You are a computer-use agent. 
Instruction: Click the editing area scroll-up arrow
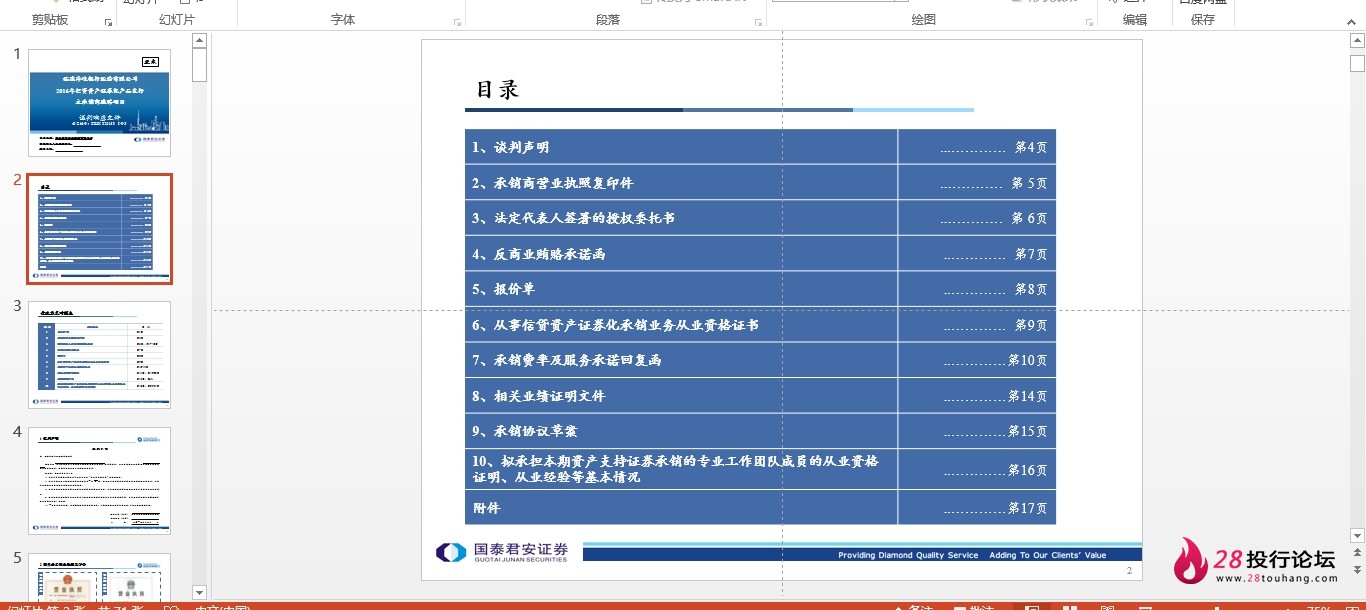point(1357,40)
